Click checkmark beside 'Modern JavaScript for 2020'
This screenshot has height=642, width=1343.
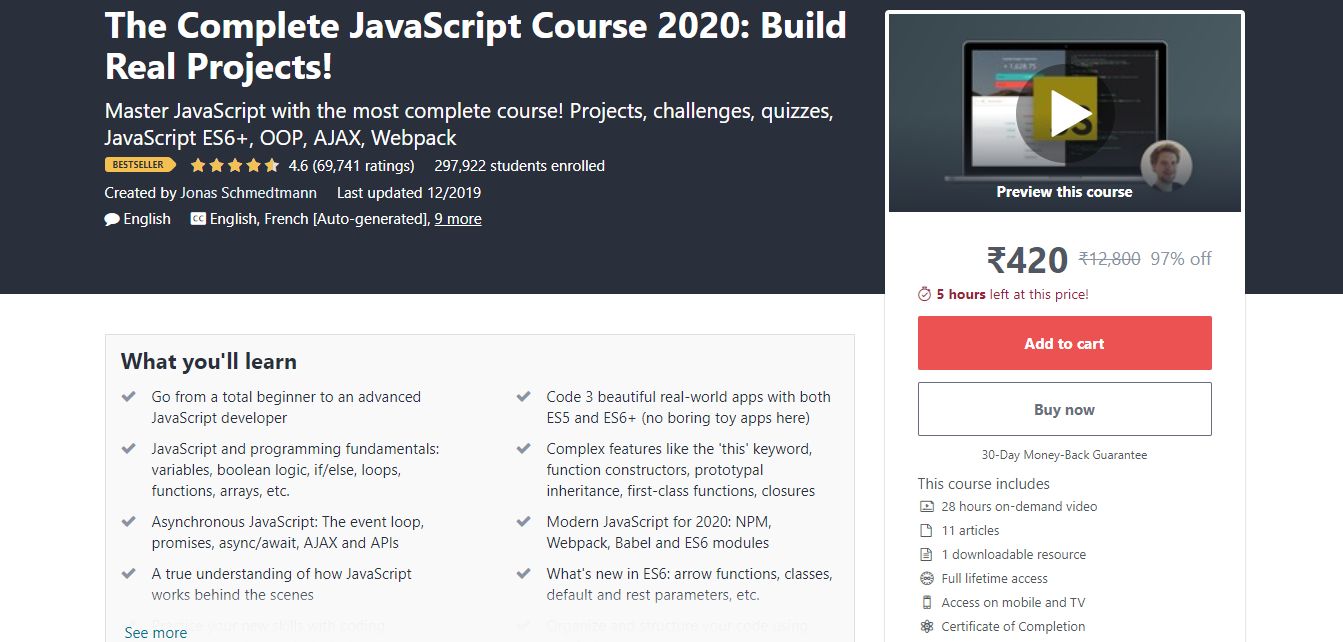(x=524, y=522)
